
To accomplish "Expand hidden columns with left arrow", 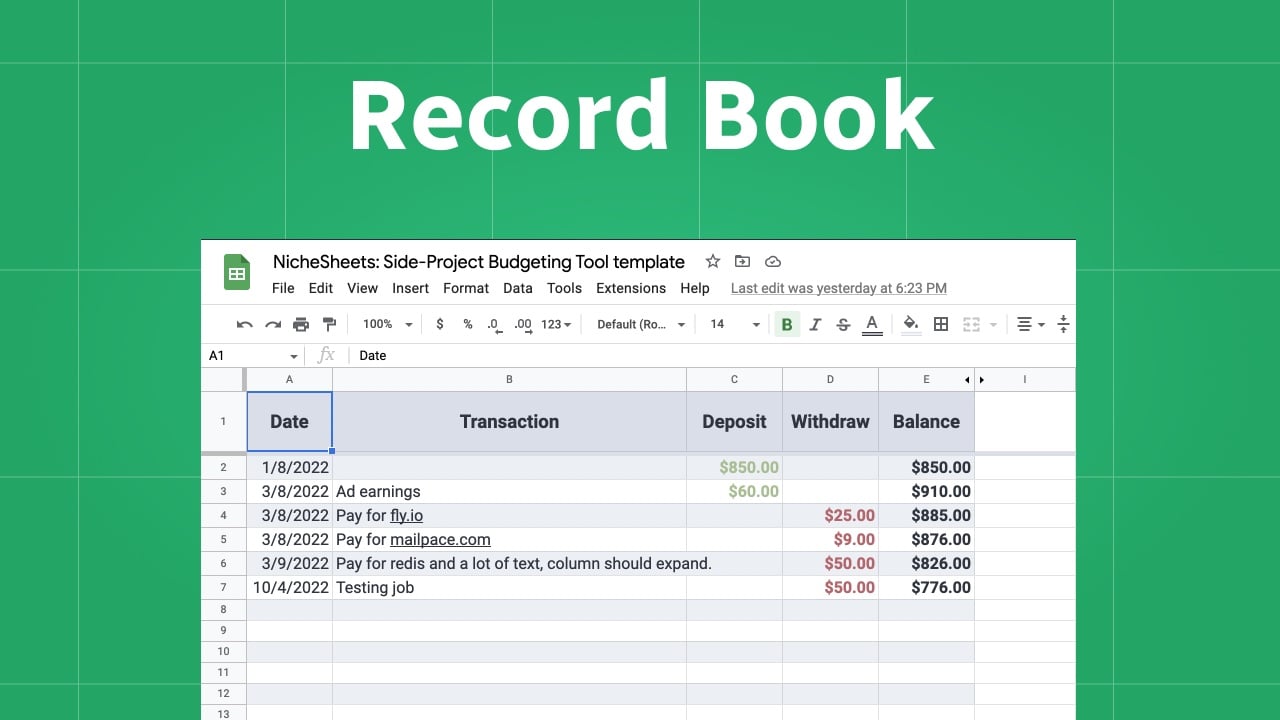I will [x=967, y=380].
